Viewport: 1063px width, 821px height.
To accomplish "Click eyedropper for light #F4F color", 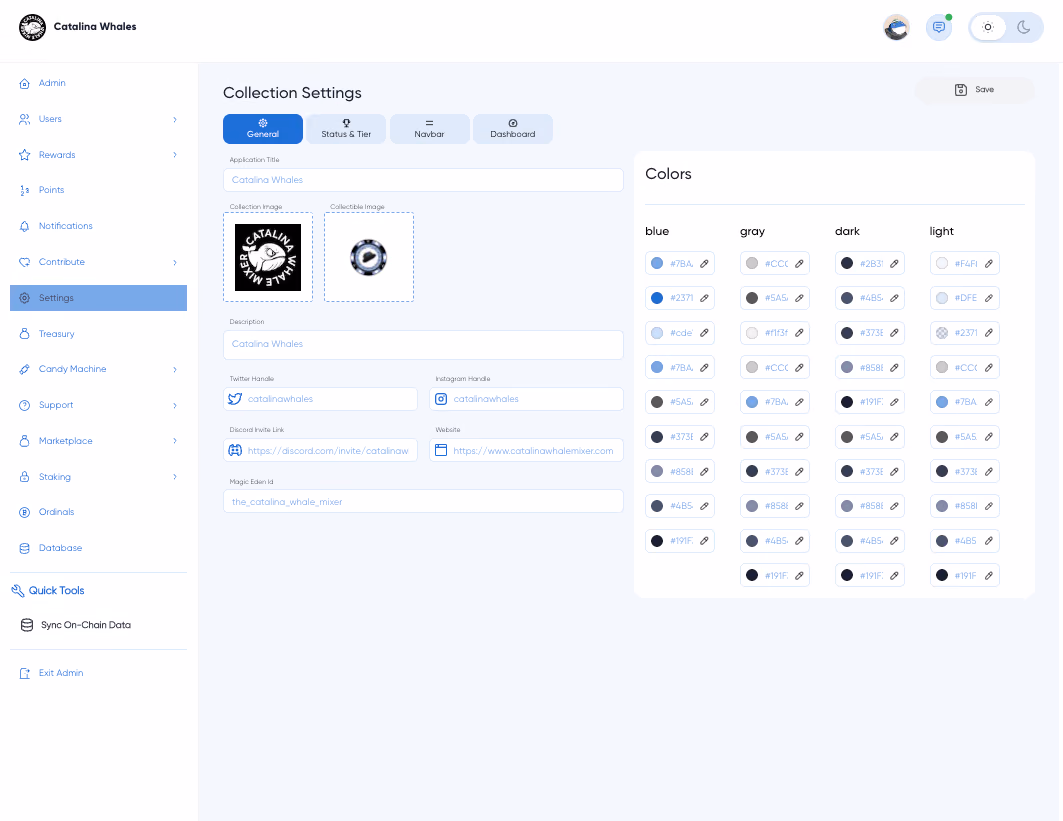I will (x=989, y=263).
